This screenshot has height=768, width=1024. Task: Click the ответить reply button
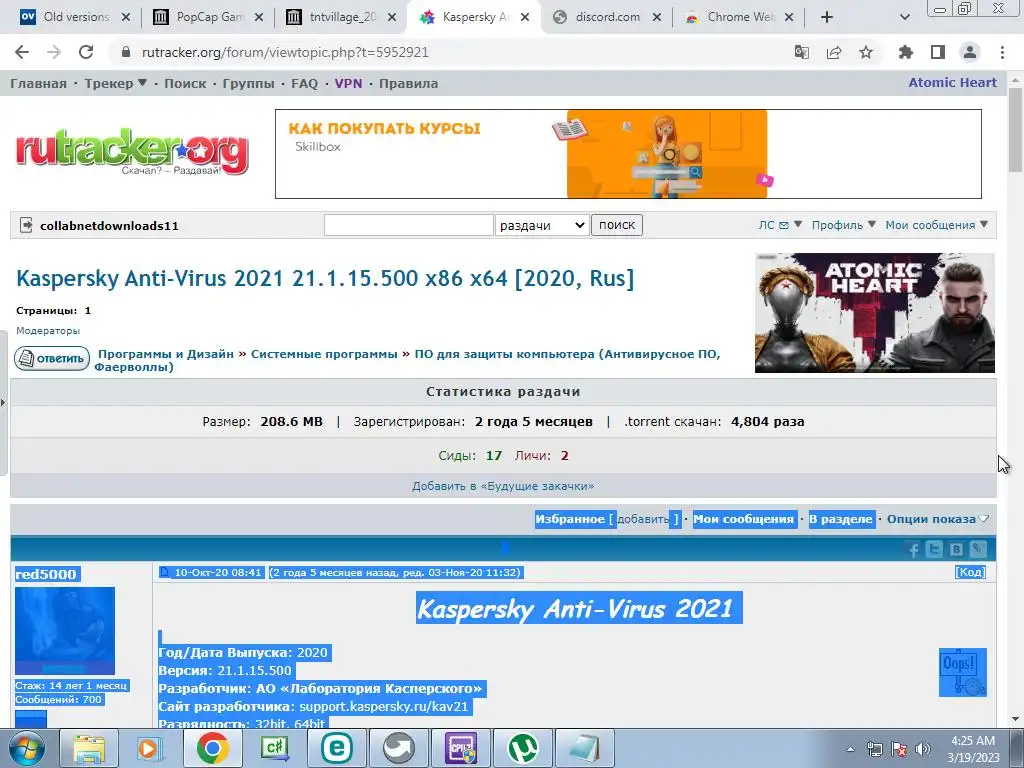[x=52, y=359]
